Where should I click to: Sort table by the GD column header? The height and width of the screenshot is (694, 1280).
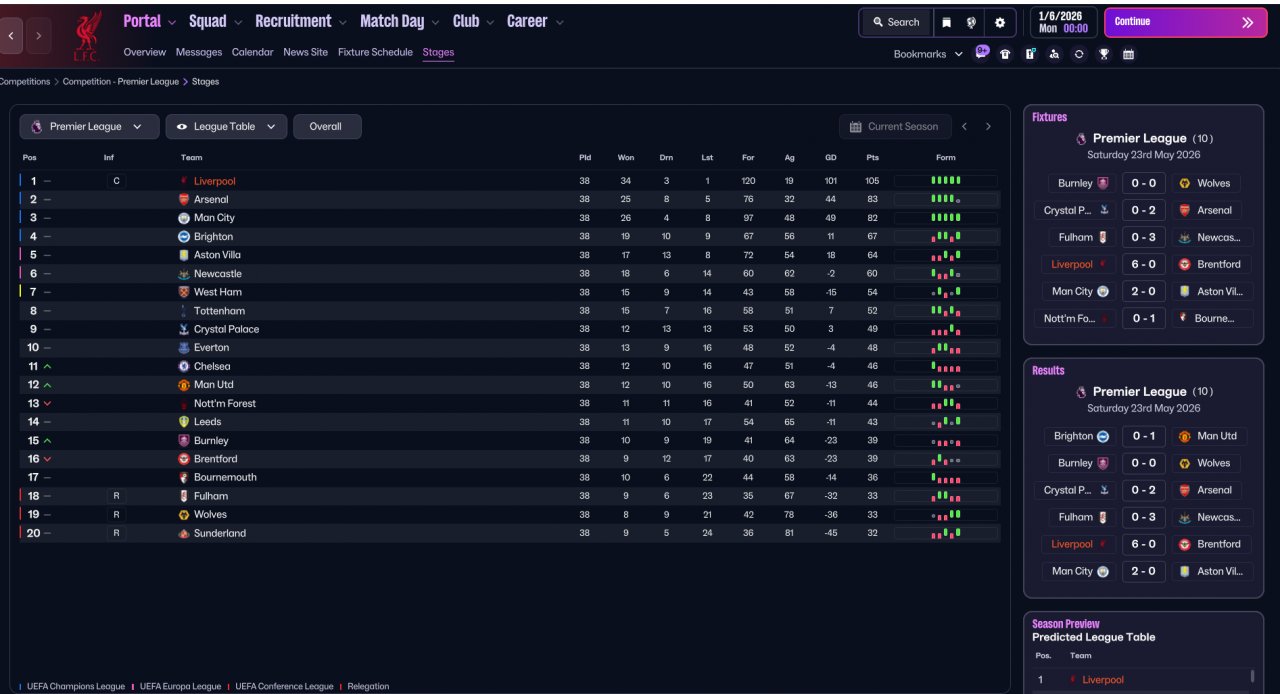coord(830,158)
